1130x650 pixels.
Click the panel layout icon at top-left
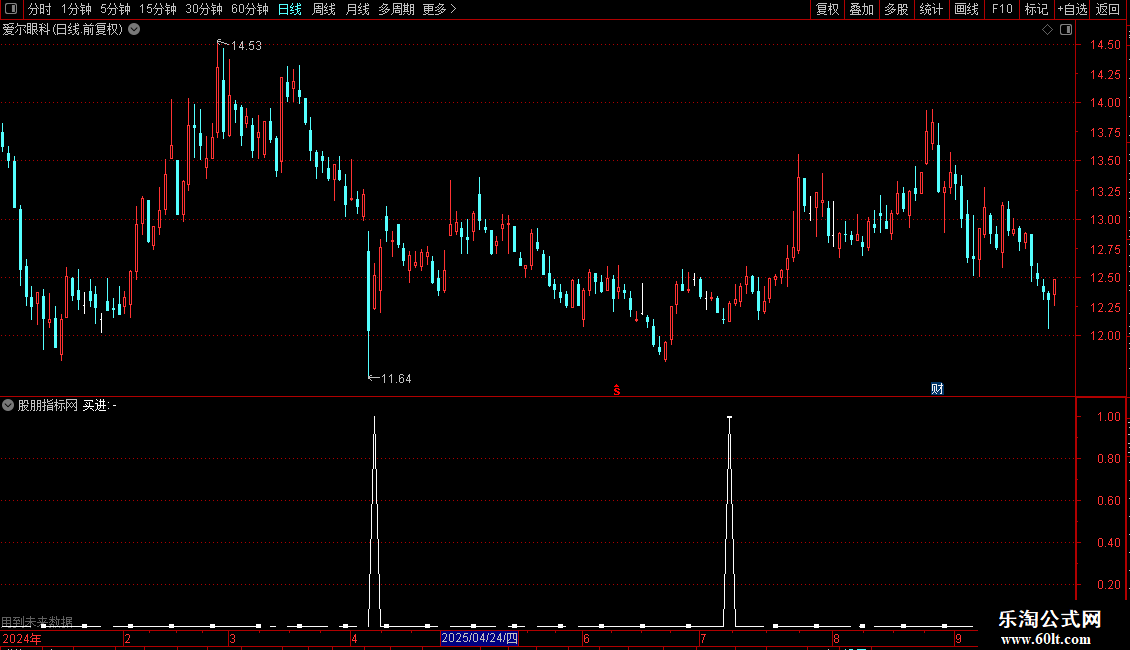(11, 9)
